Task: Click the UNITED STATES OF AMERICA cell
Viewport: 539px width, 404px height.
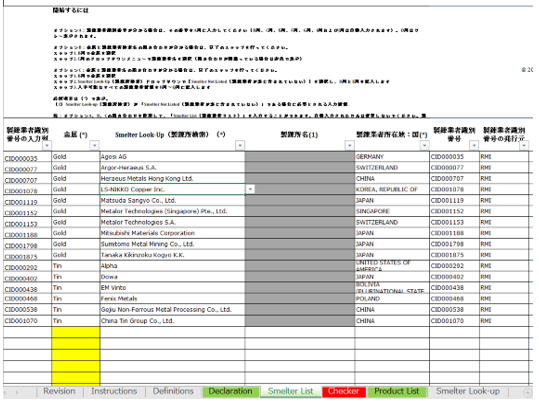Action: pos(392,266)
